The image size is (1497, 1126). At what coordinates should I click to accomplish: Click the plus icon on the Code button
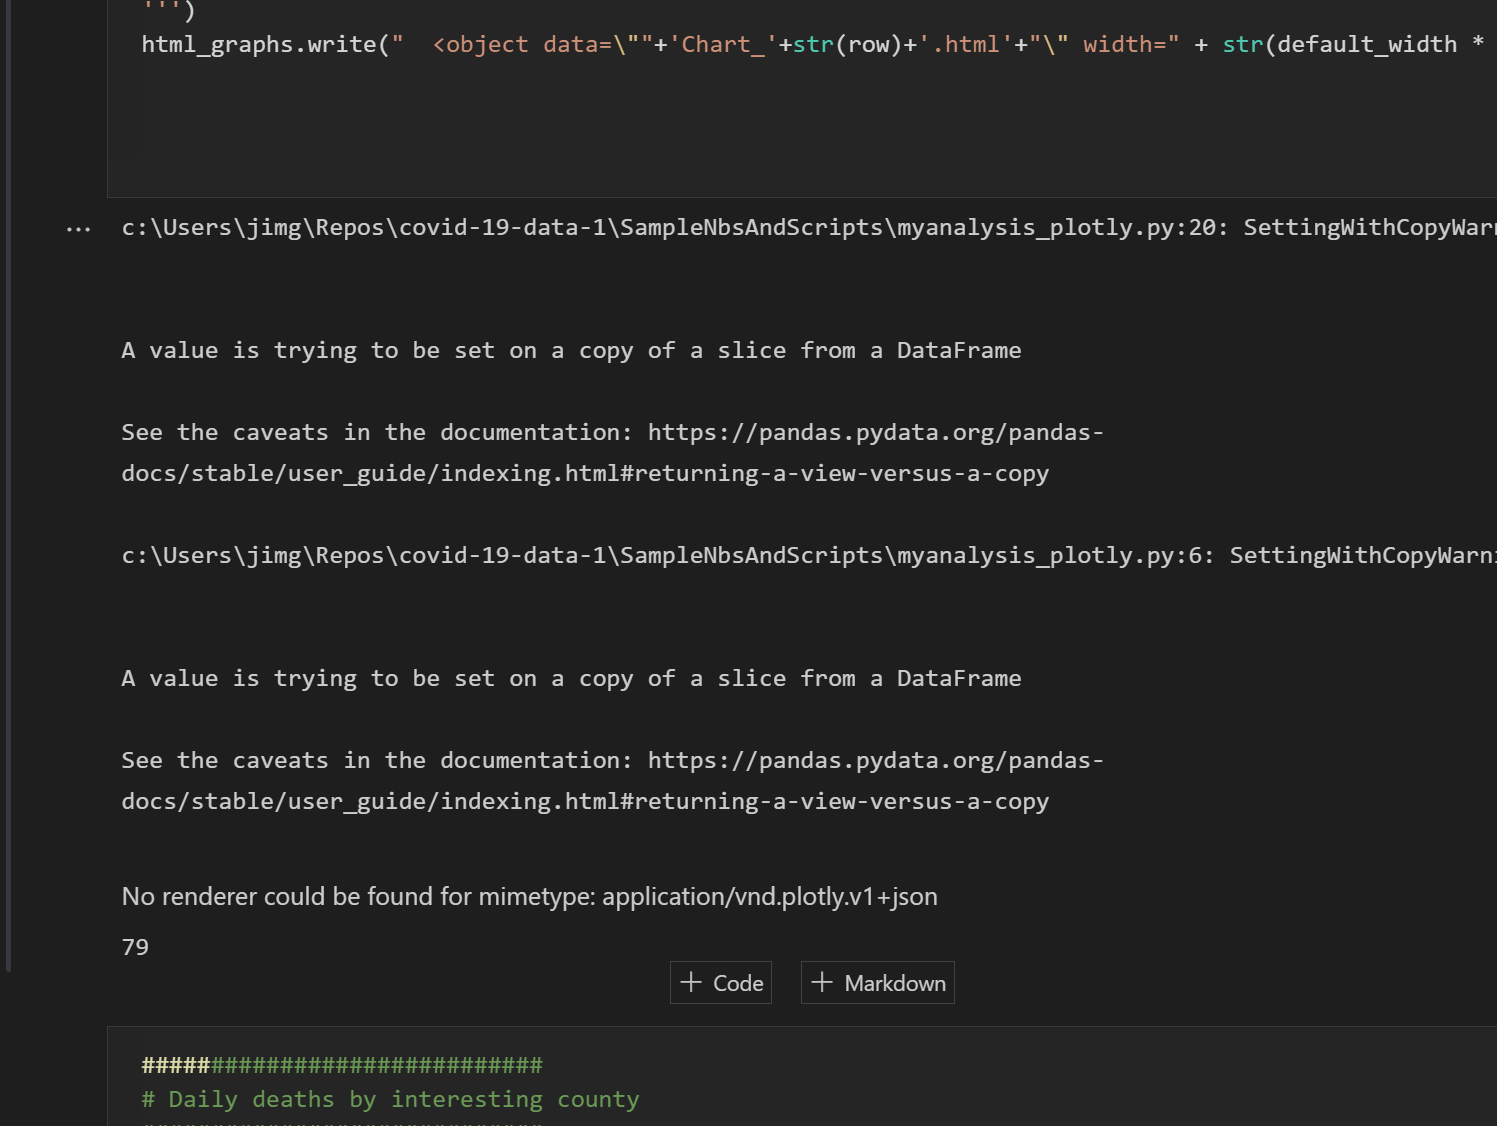point(690,982)
